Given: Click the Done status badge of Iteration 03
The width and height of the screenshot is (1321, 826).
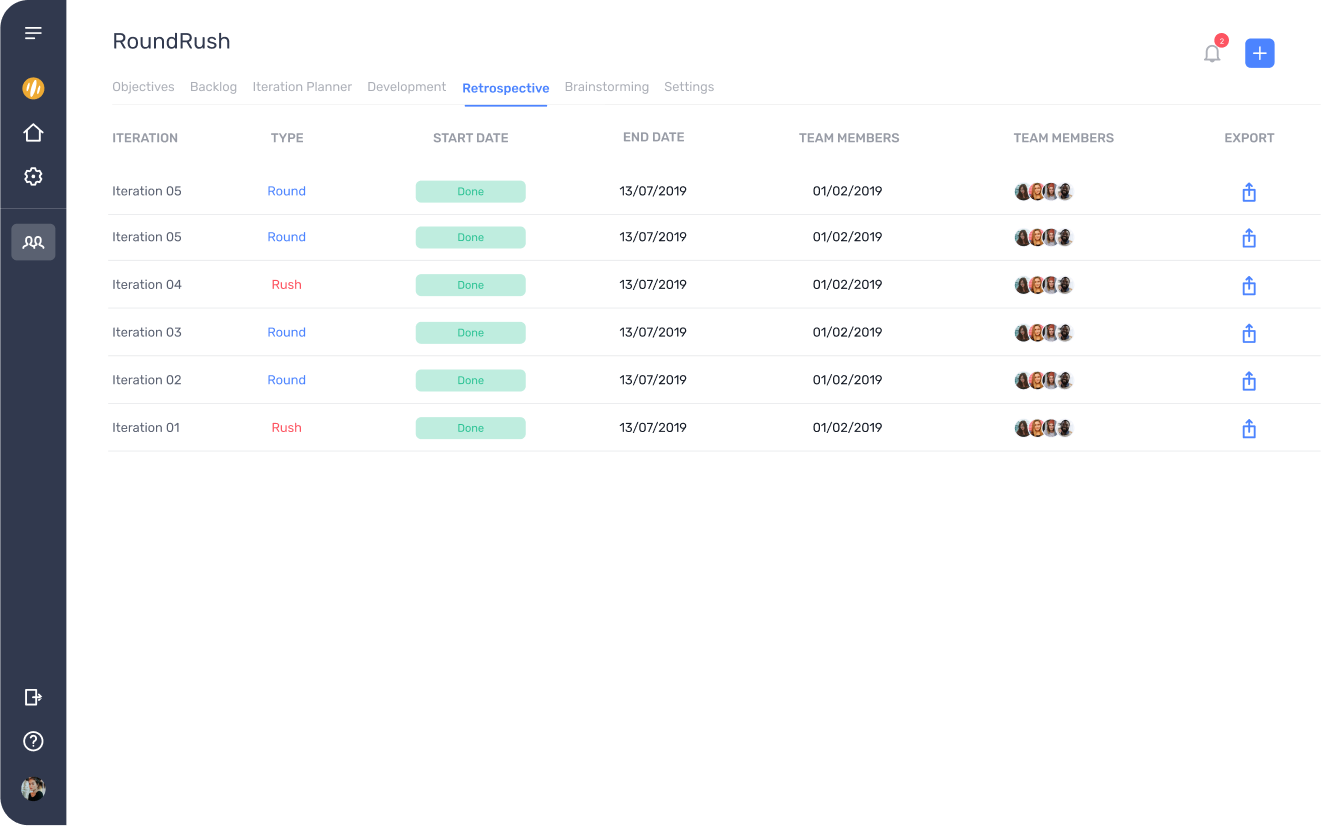Looking at the screenshot, I should (471, 333).
